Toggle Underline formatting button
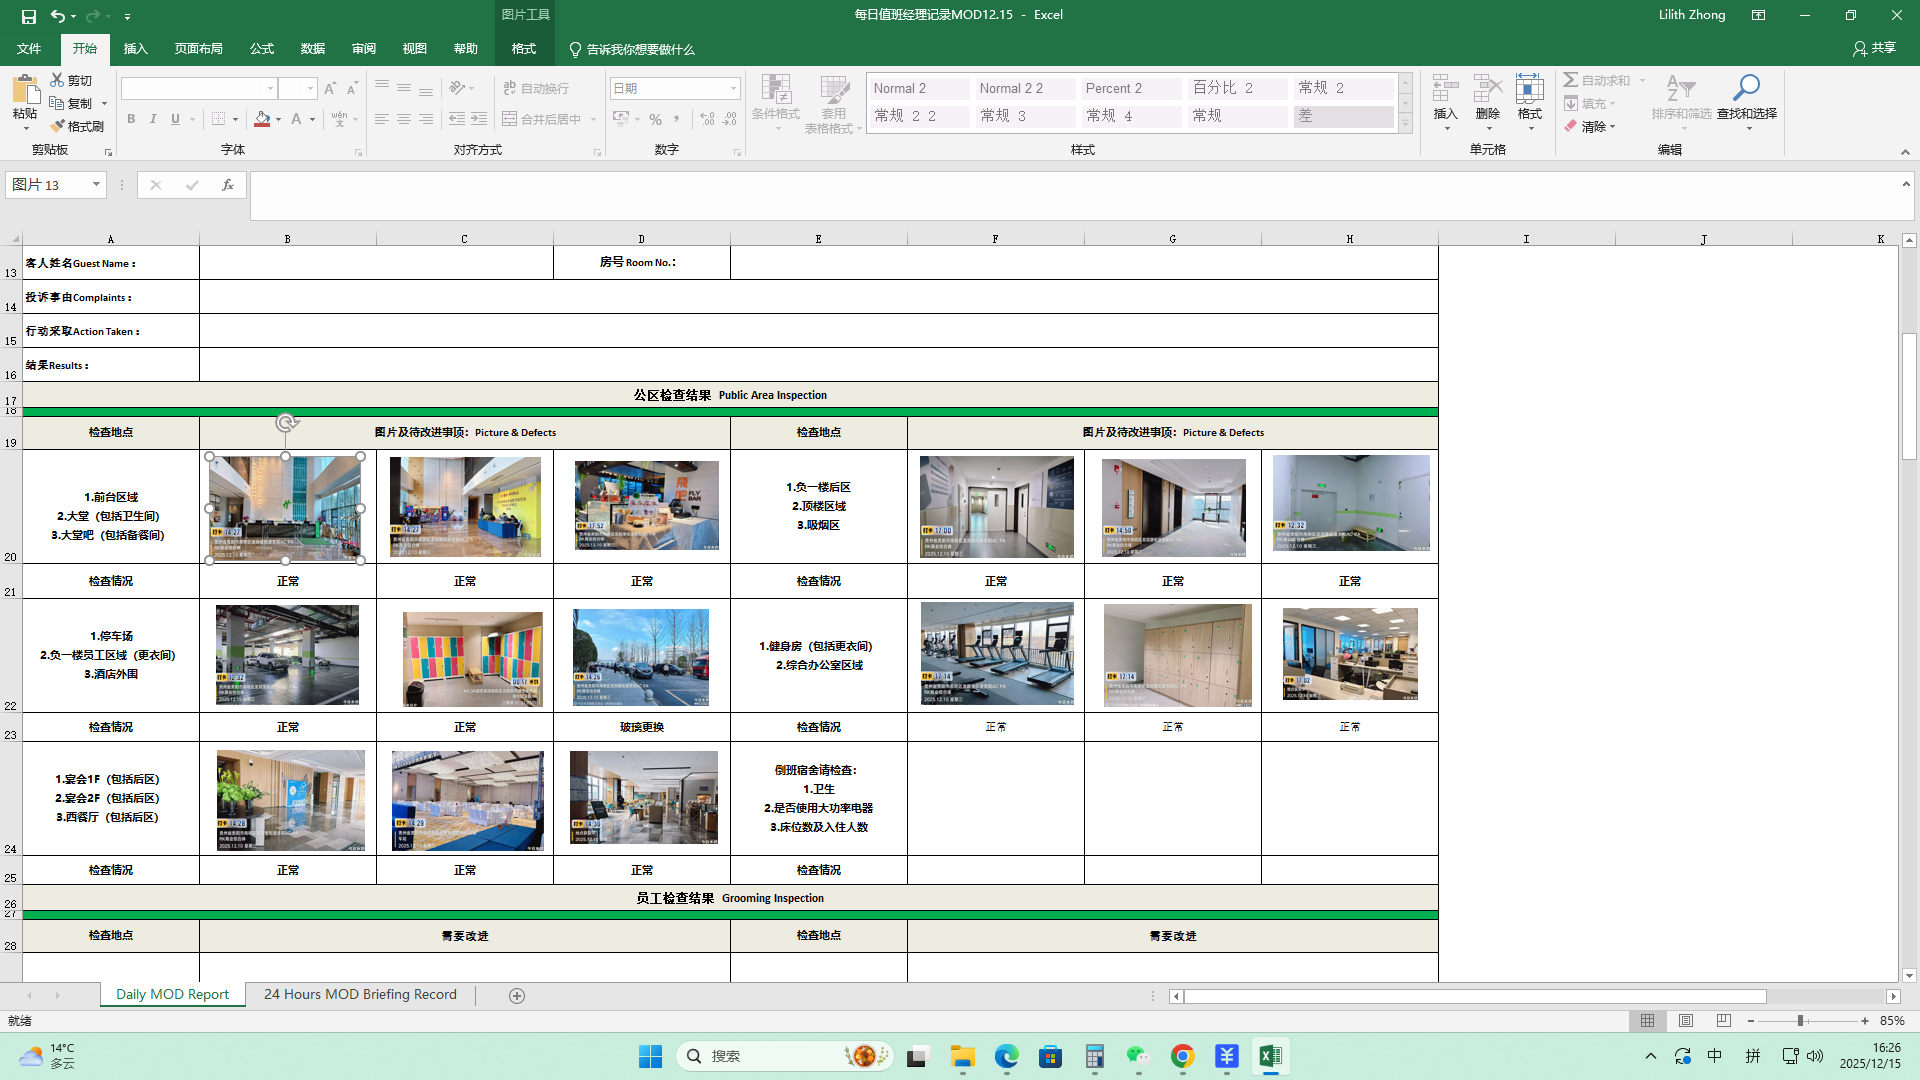 (175, 119)
